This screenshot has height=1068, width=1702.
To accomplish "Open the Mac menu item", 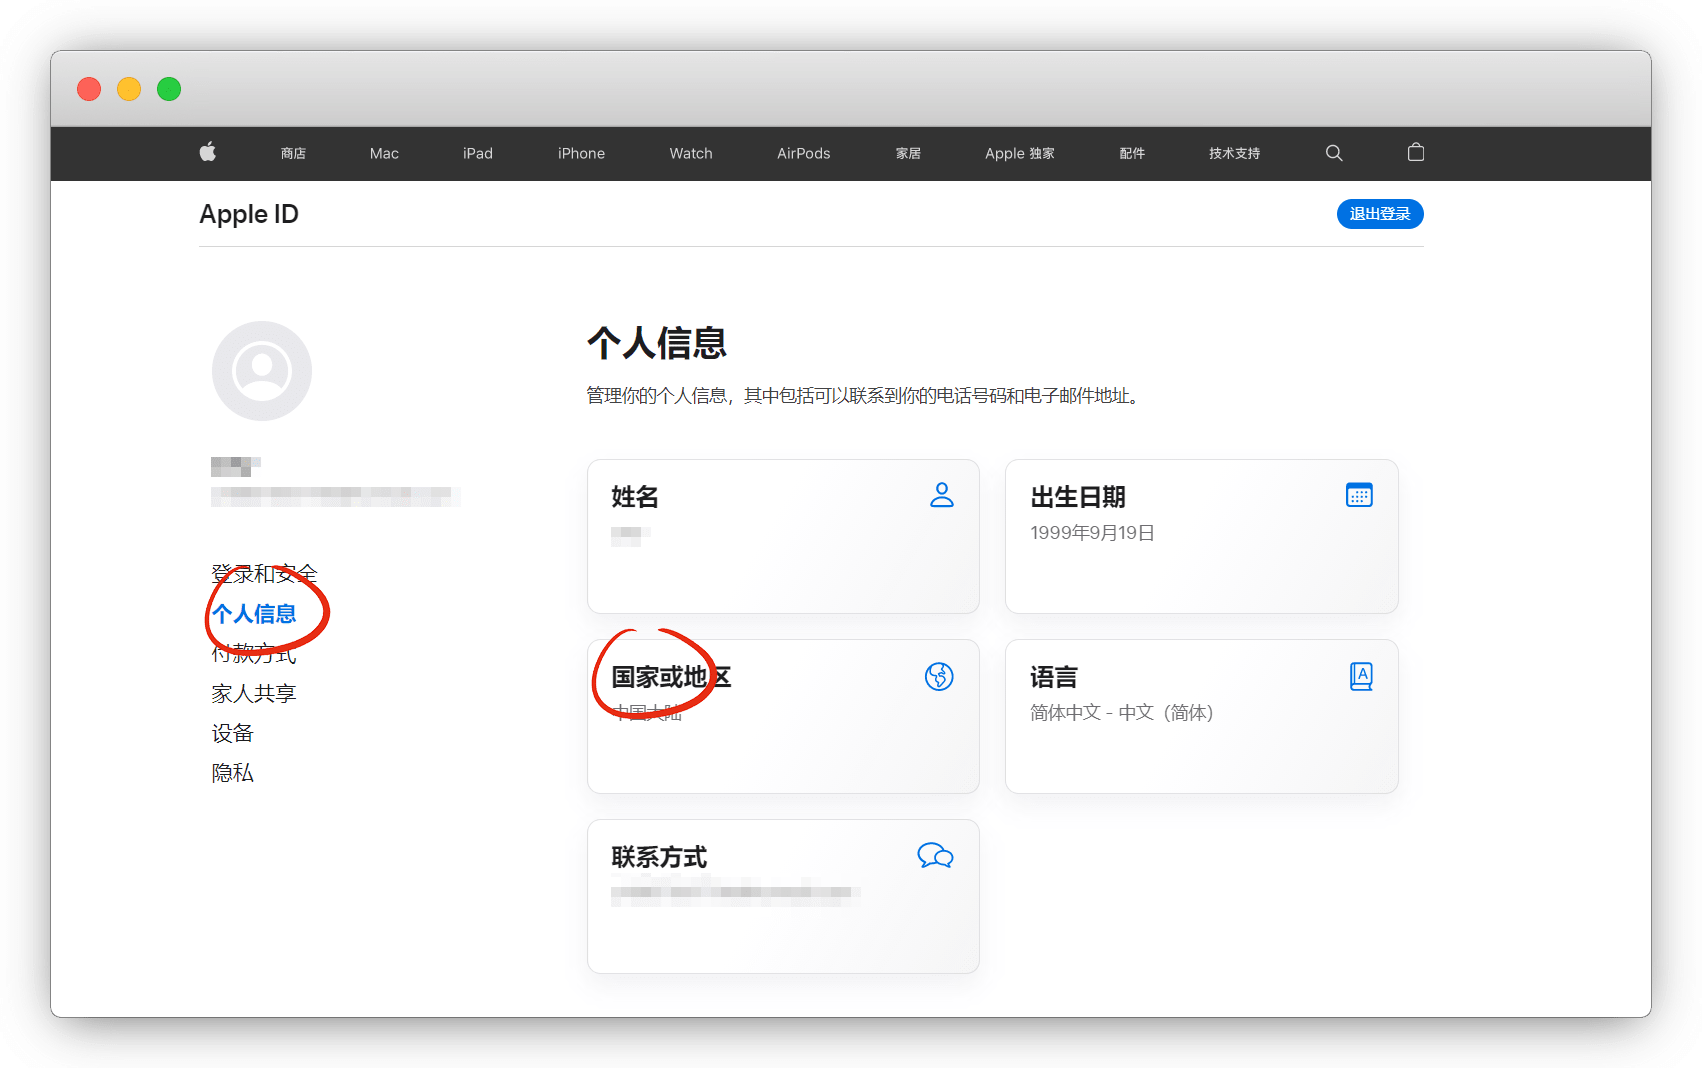I will [384, 153].
